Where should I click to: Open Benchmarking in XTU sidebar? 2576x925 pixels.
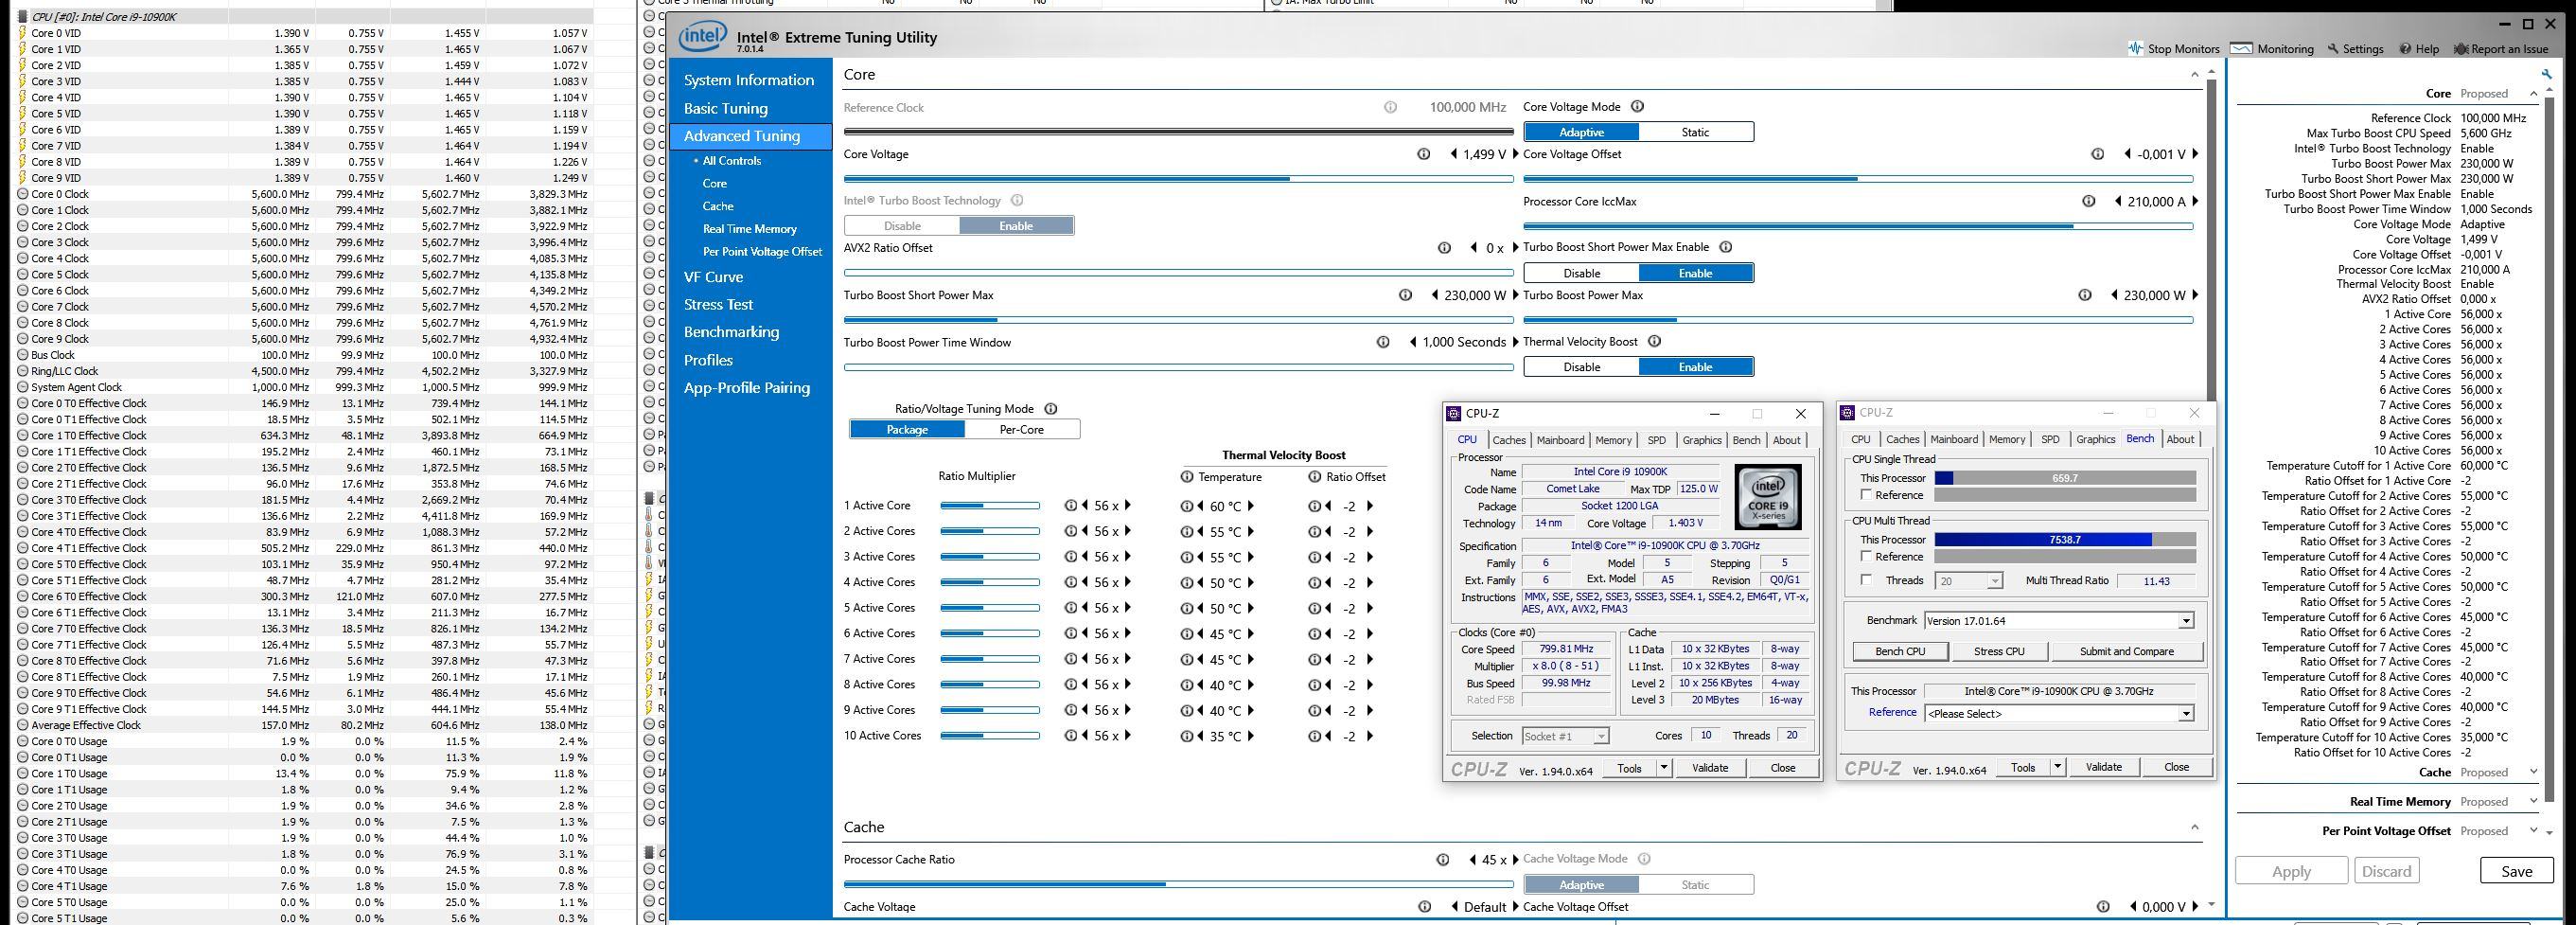click(x=731, y=332)
